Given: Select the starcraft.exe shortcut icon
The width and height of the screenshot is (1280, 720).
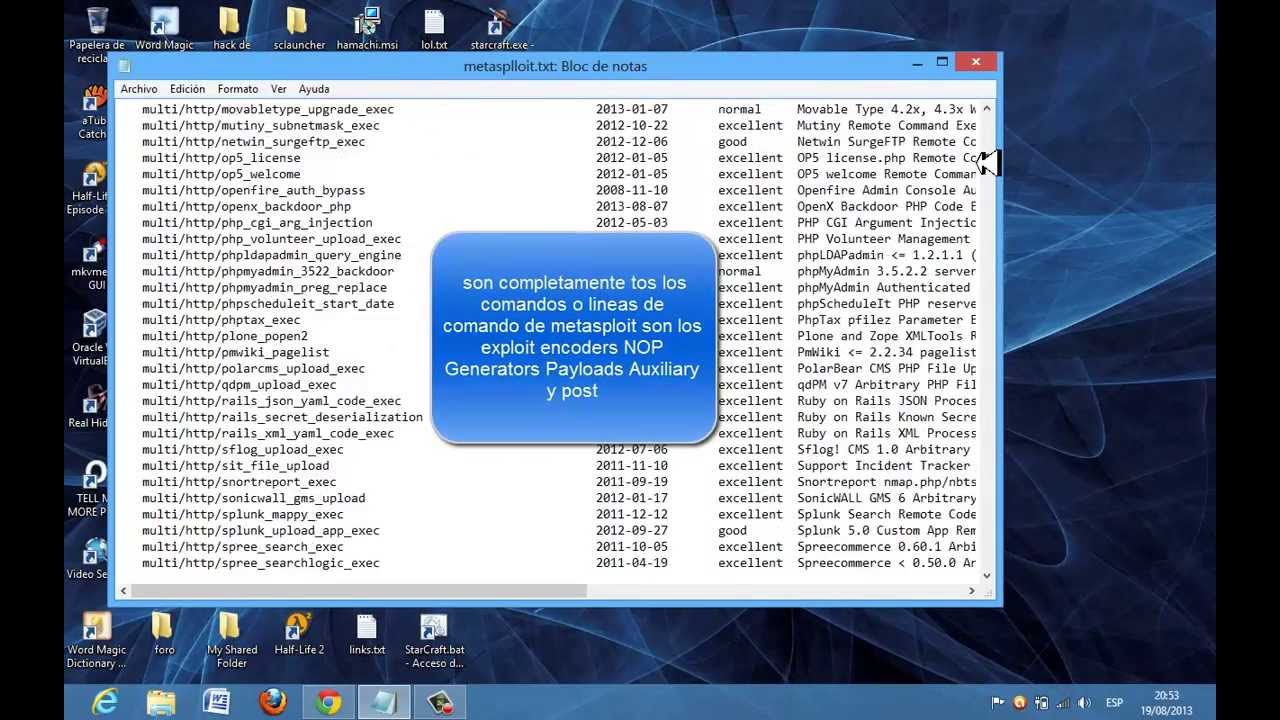Looking at the screenshot, I should click(501, 30).
